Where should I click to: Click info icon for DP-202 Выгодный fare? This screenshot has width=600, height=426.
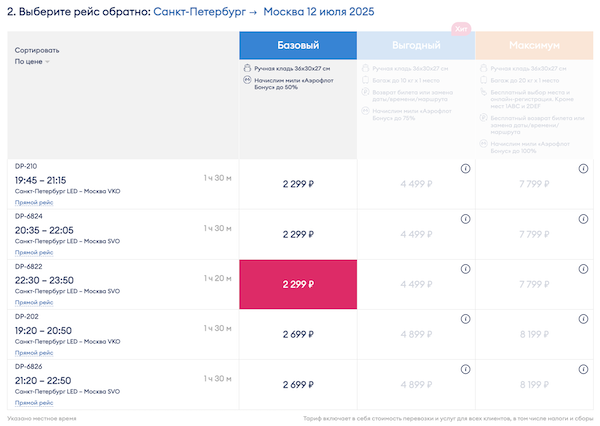point(465,318)
